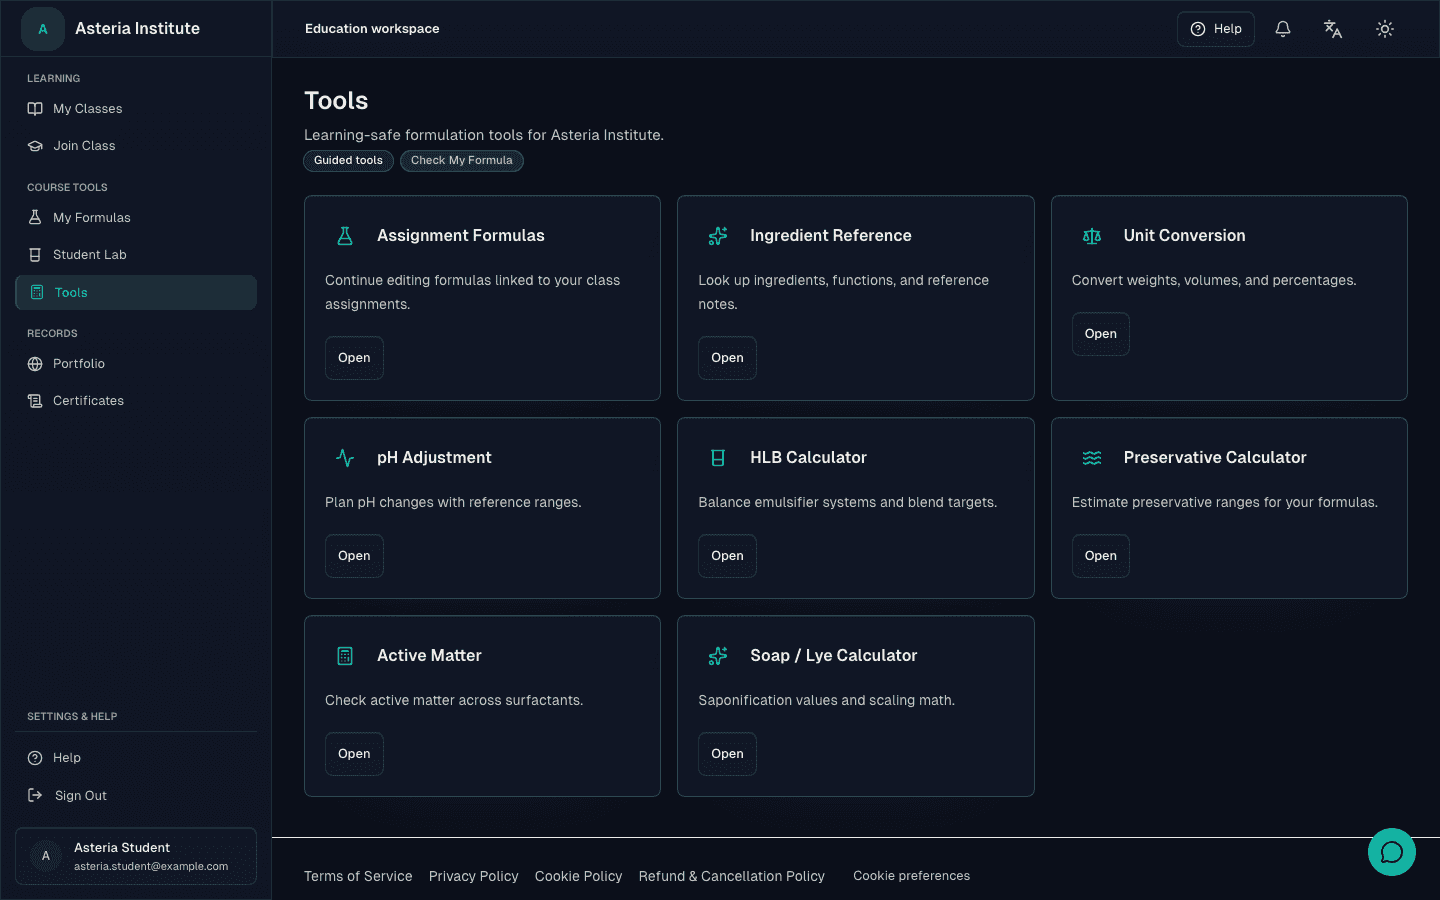The image size is (1440, 900).
Task: Click Cookie preferences in footer
Action: [912, 876]
